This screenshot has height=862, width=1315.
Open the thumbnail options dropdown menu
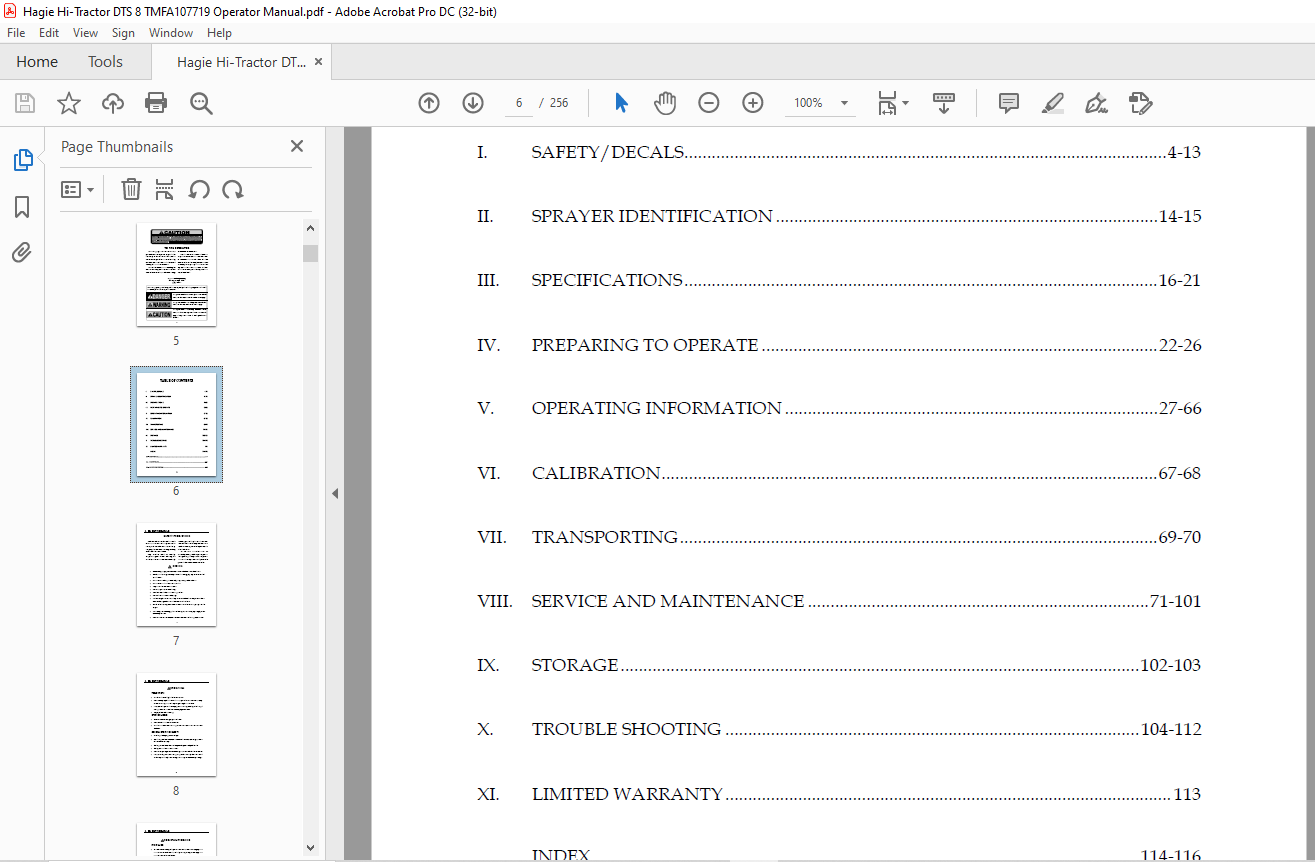point(78,189)
